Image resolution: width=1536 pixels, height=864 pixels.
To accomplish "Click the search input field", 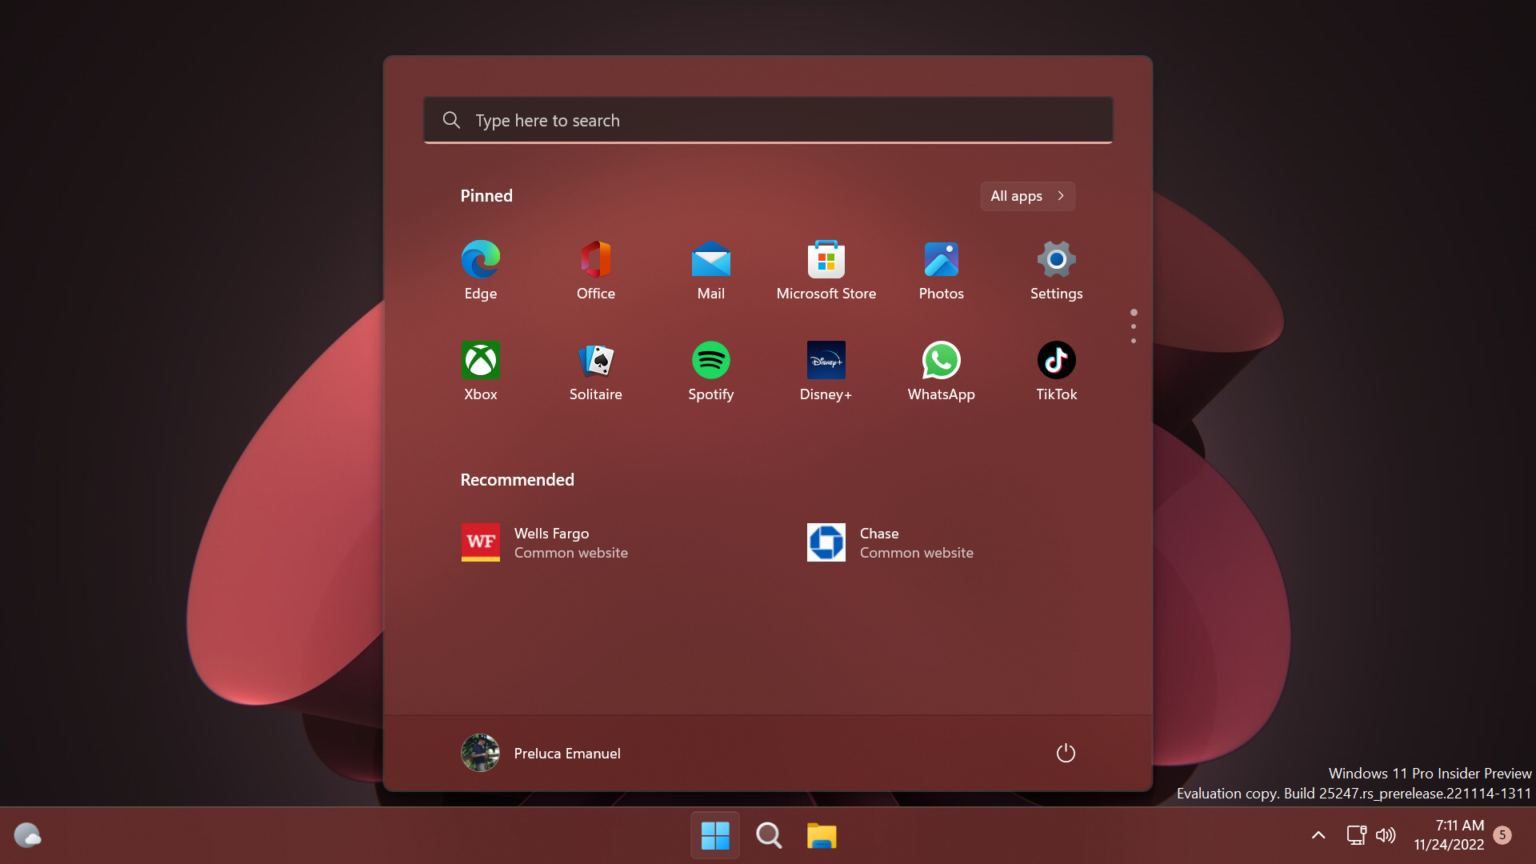I will pos(768,120).
